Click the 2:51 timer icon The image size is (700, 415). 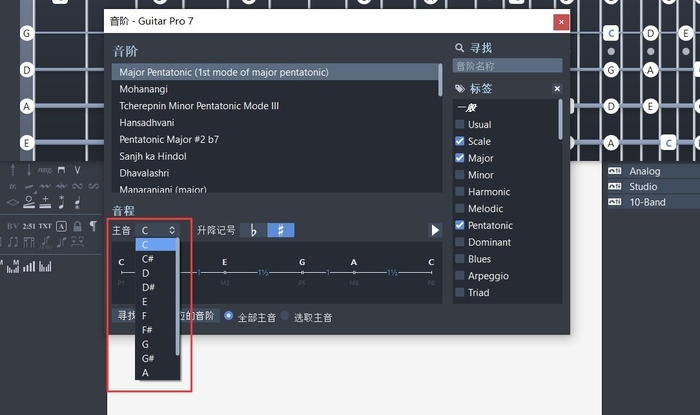pos(29,226)
